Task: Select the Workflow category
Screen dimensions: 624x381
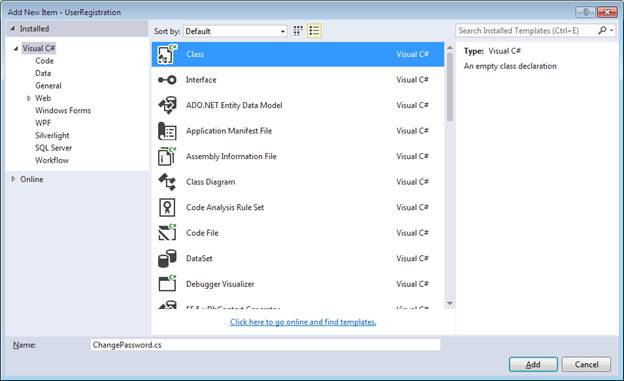Action: pyautogui.click(x=52, y=160)
